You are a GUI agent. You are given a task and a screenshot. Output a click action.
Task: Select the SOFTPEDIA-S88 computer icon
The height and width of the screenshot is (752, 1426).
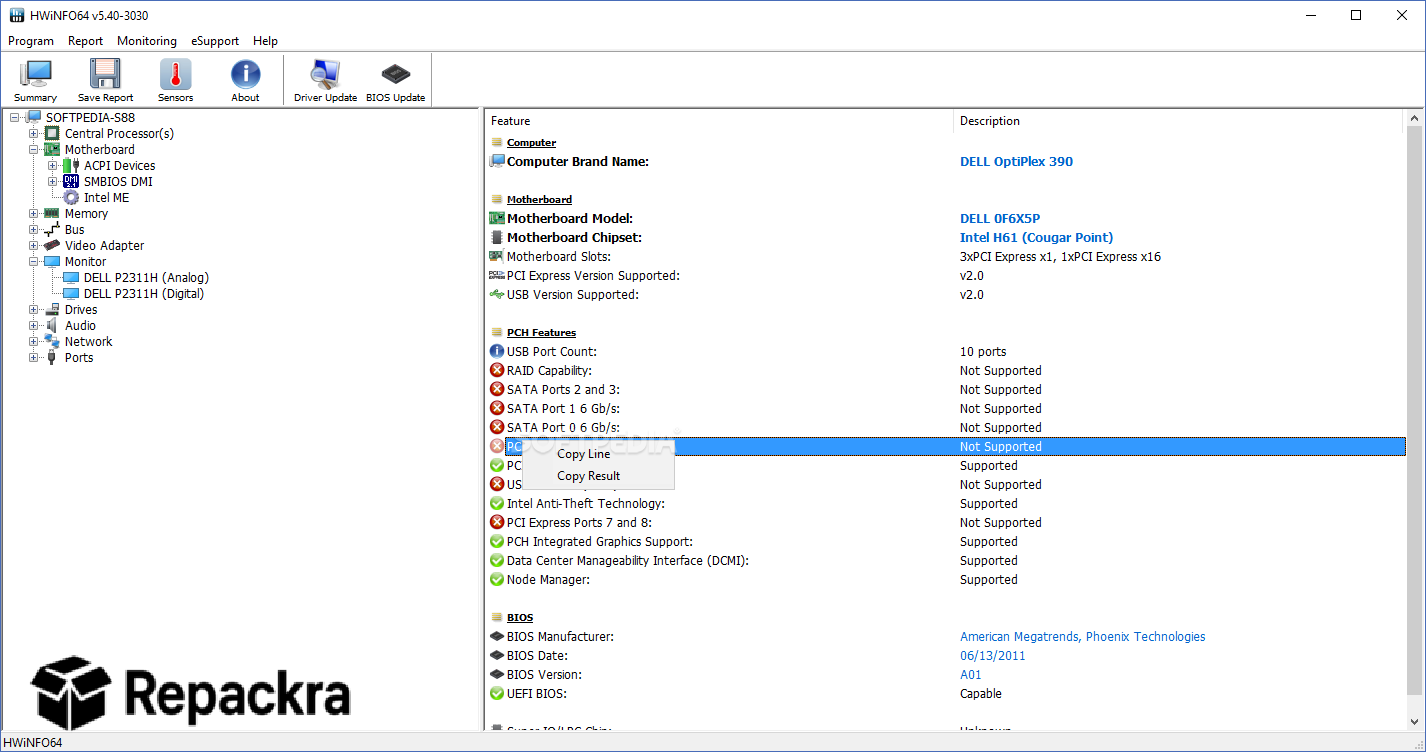34,118
